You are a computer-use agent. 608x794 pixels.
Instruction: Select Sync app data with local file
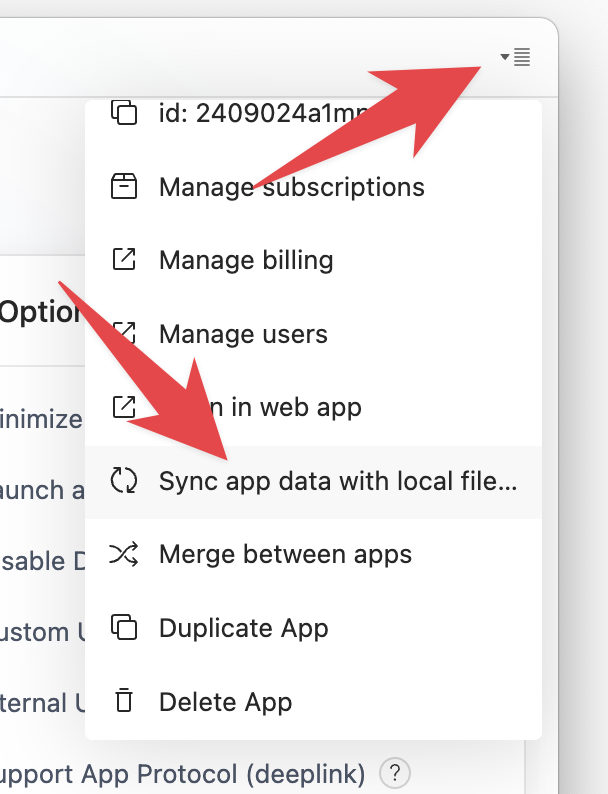pos(313,482)
